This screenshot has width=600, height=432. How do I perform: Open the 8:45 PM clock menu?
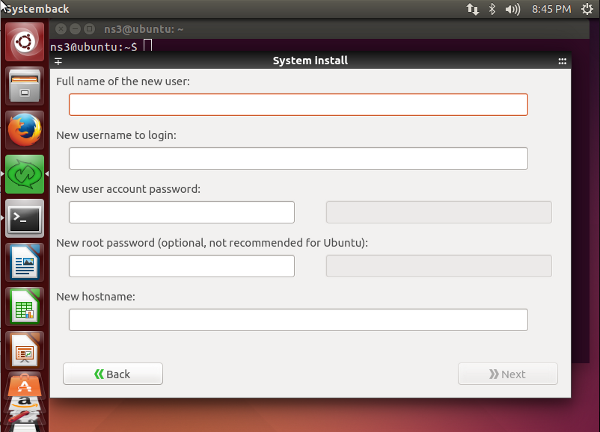pos(551,9)
